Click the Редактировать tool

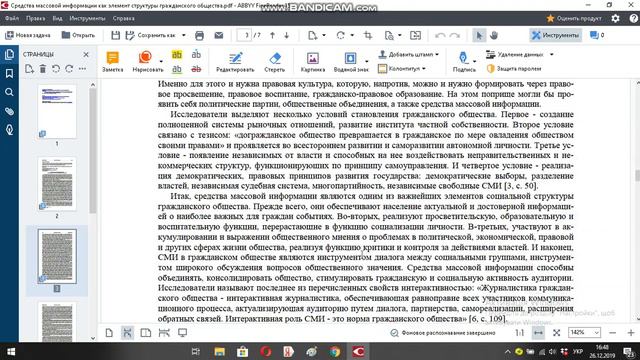coord(235,62)
